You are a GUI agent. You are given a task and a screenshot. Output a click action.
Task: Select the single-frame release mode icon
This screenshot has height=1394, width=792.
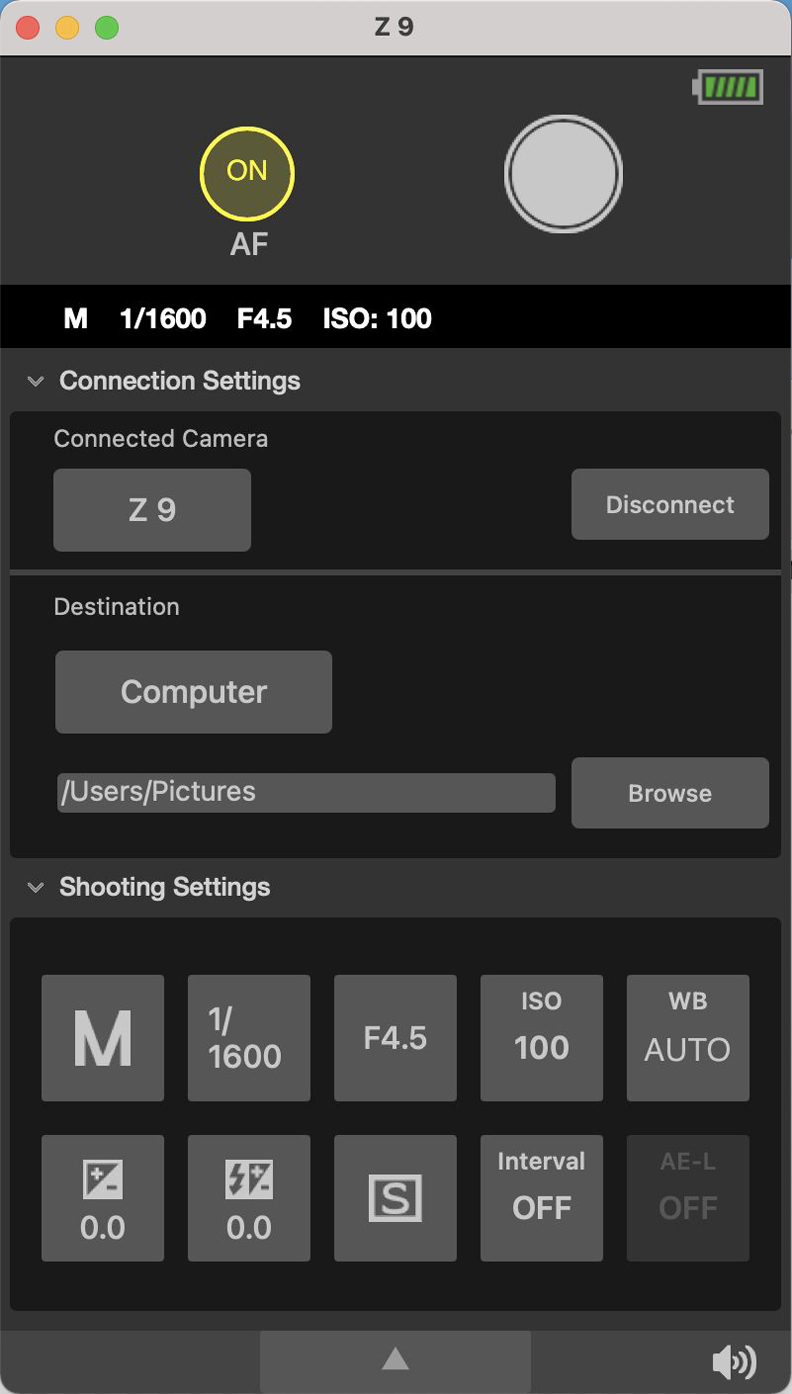(395, 1198)
